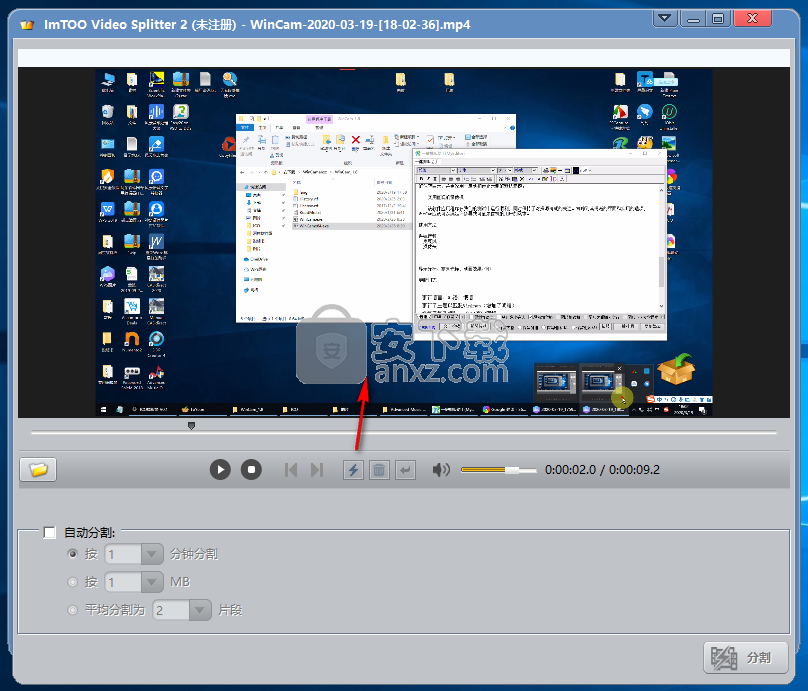Screen dimensions: 808x691
Task: Expand the MB size dropdown
Action: point(152,582)
